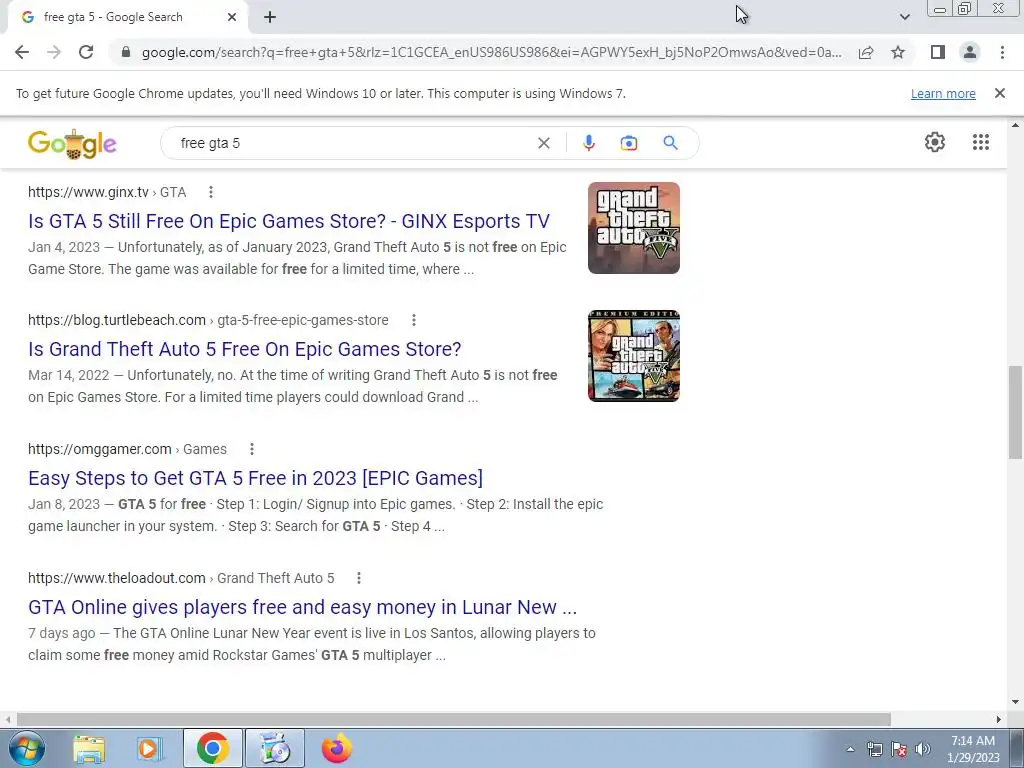
Task: Click the scroll down arrow
Action: coord(1016,702)
